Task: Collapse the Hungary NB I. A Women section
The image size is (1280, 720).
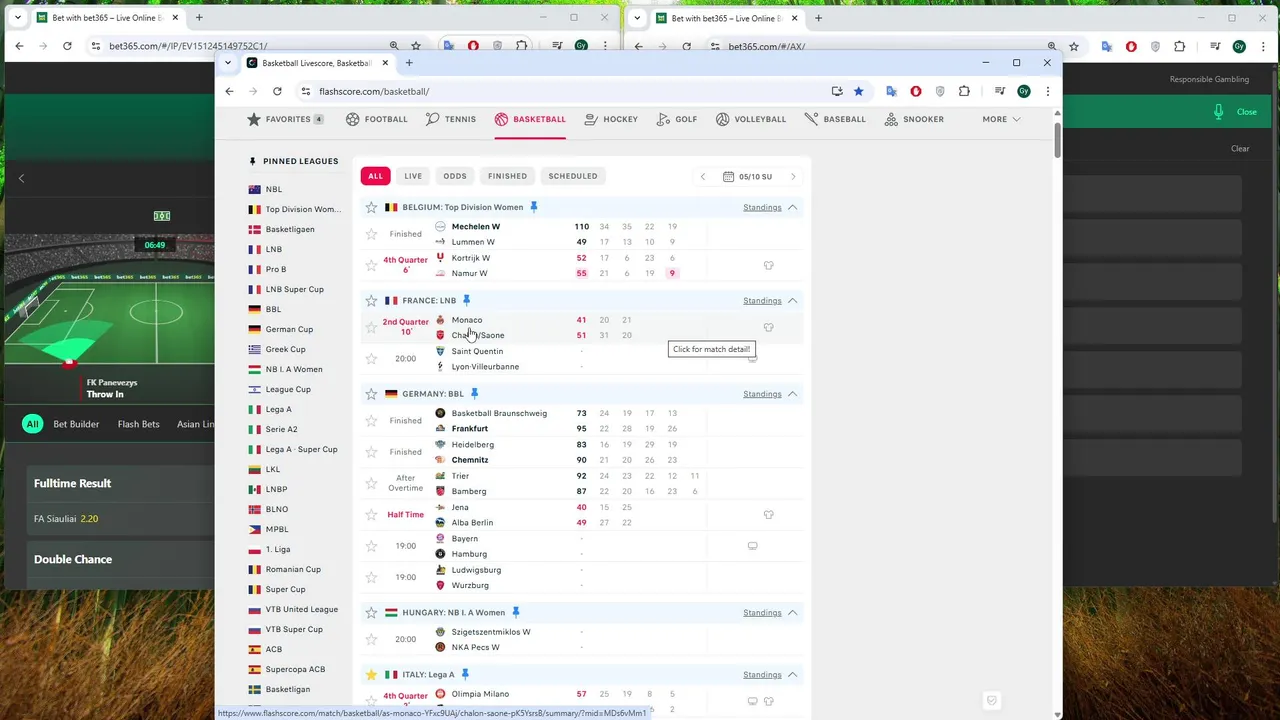Action: (x=793, y=612)
